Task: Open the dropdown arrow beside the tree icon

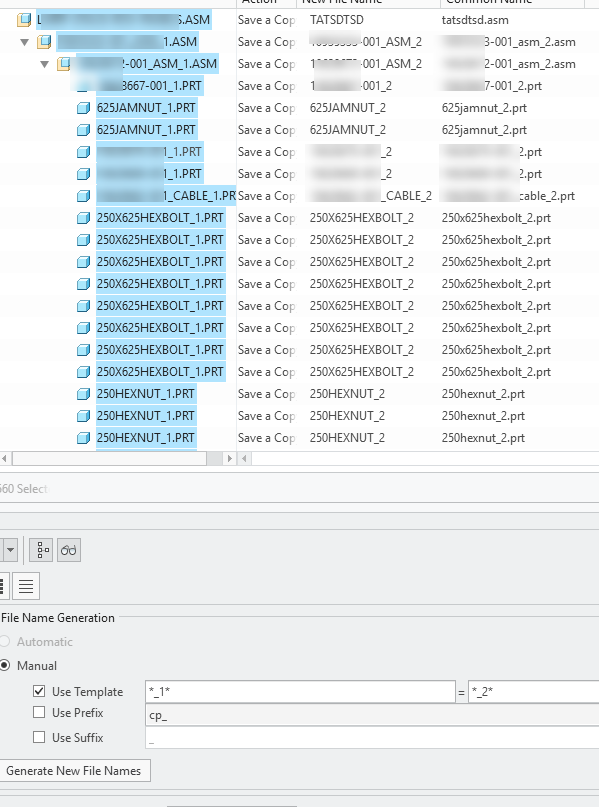Action: (x=10, y=550)
